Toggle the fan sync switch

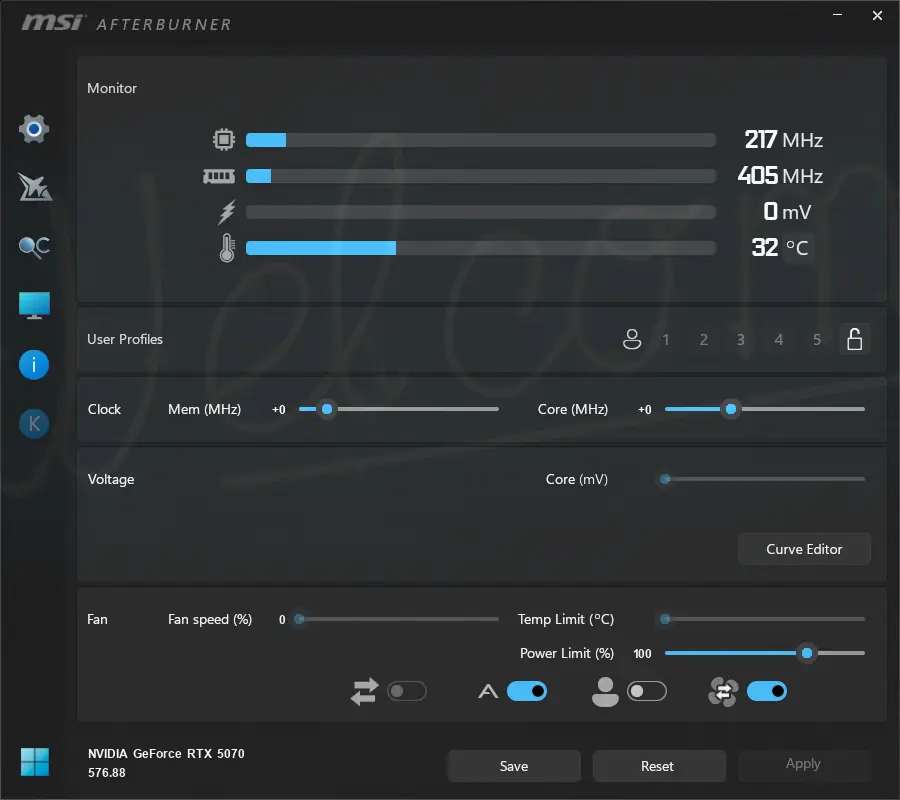pyautogui.click(x=407, y=691)
